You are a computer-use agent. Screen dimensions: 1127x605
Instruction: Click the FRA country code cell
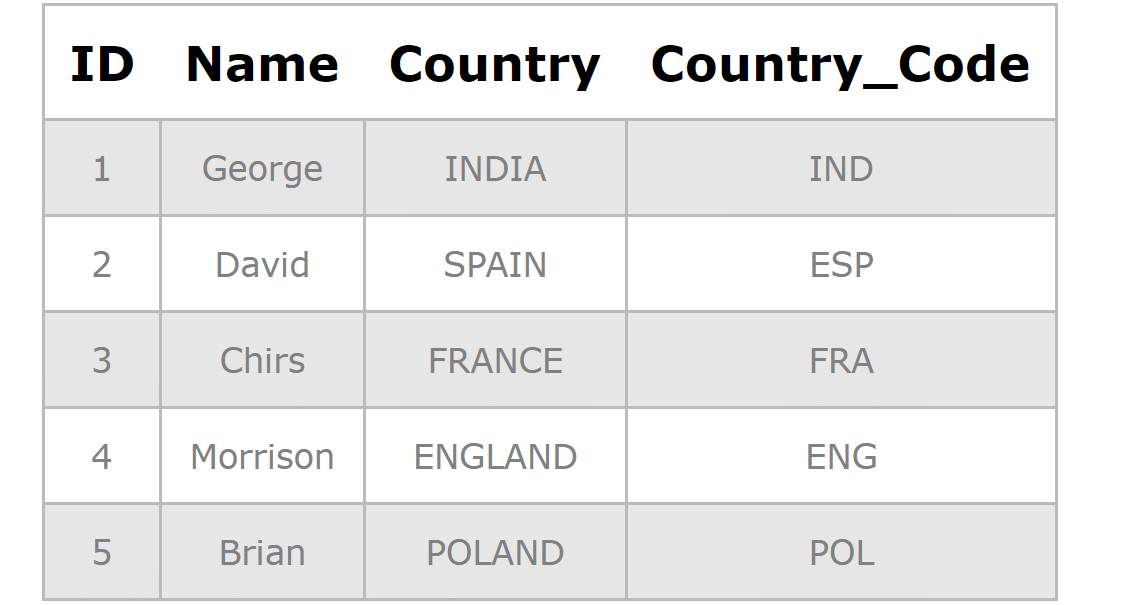[x=840, y=360]
